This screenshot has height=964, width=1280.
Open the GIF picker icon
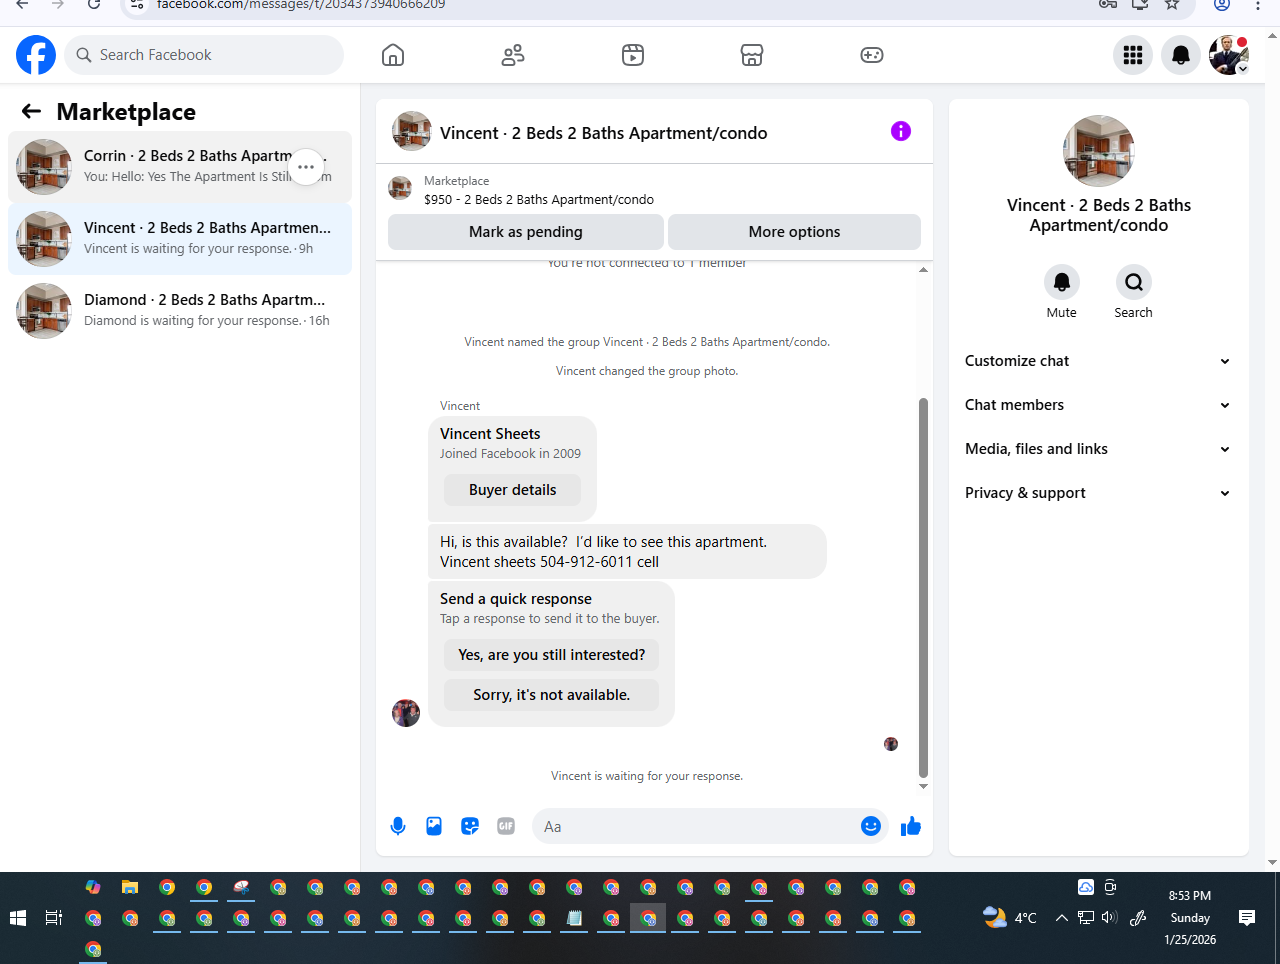[506, 826]
